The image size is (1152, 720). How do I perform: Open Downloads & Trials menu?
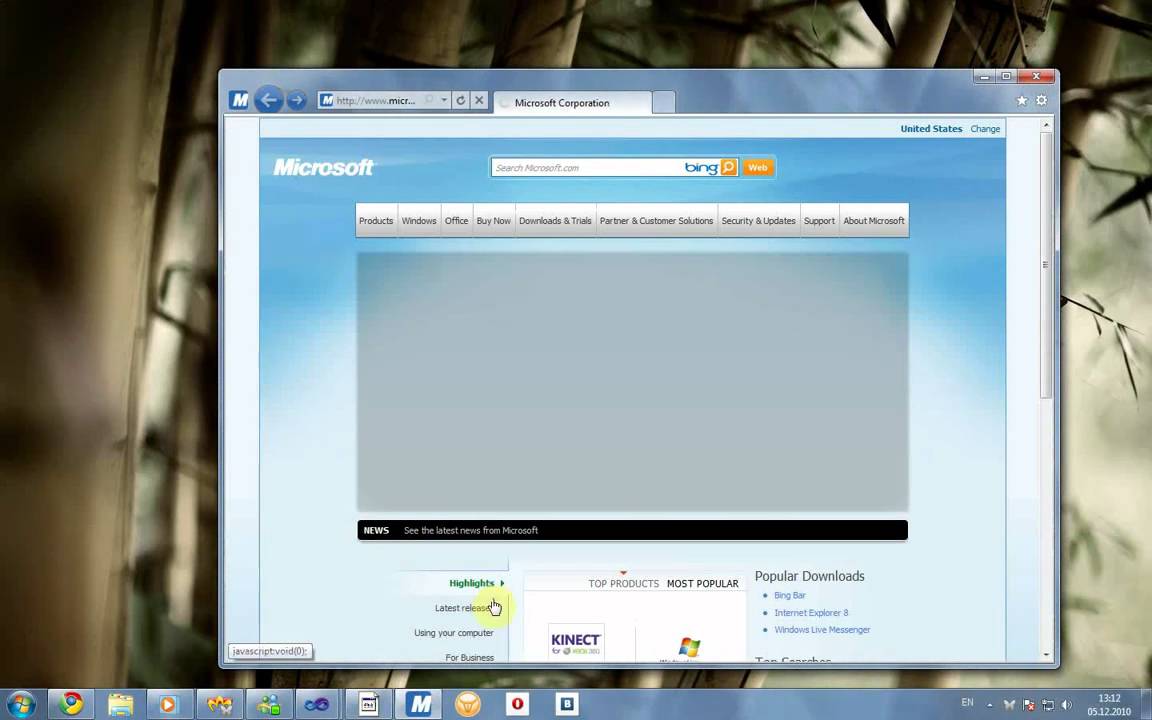tap(555, 220)
